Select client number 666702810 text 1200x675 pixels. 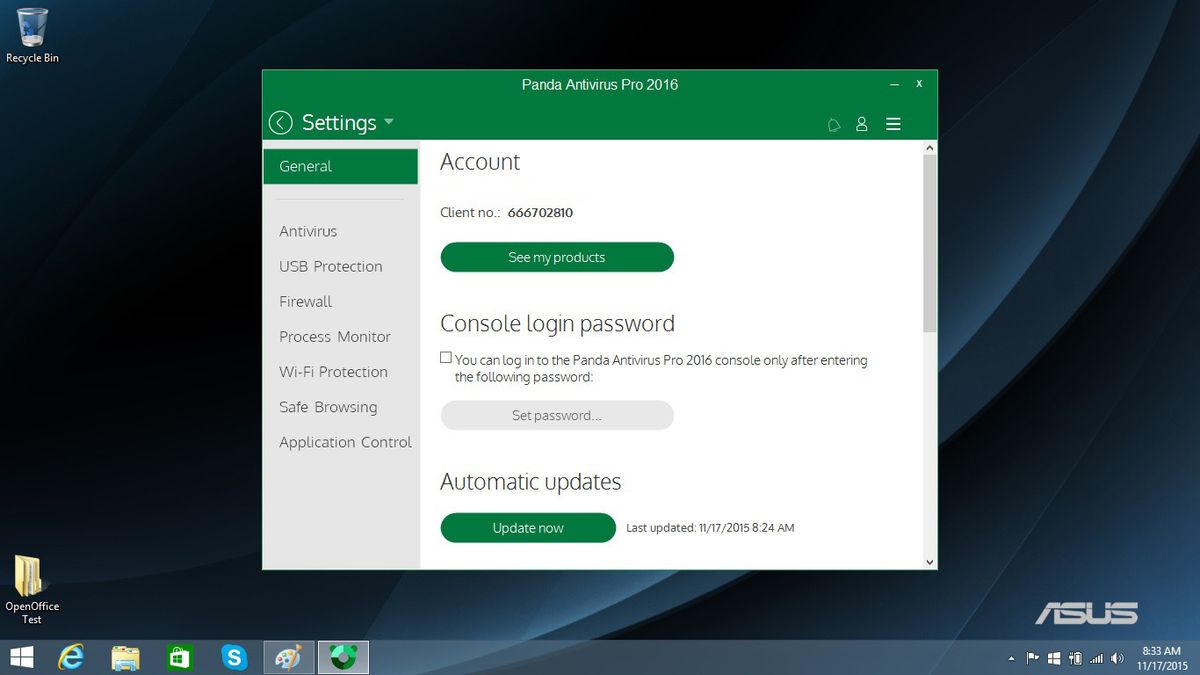pos(540,212)
